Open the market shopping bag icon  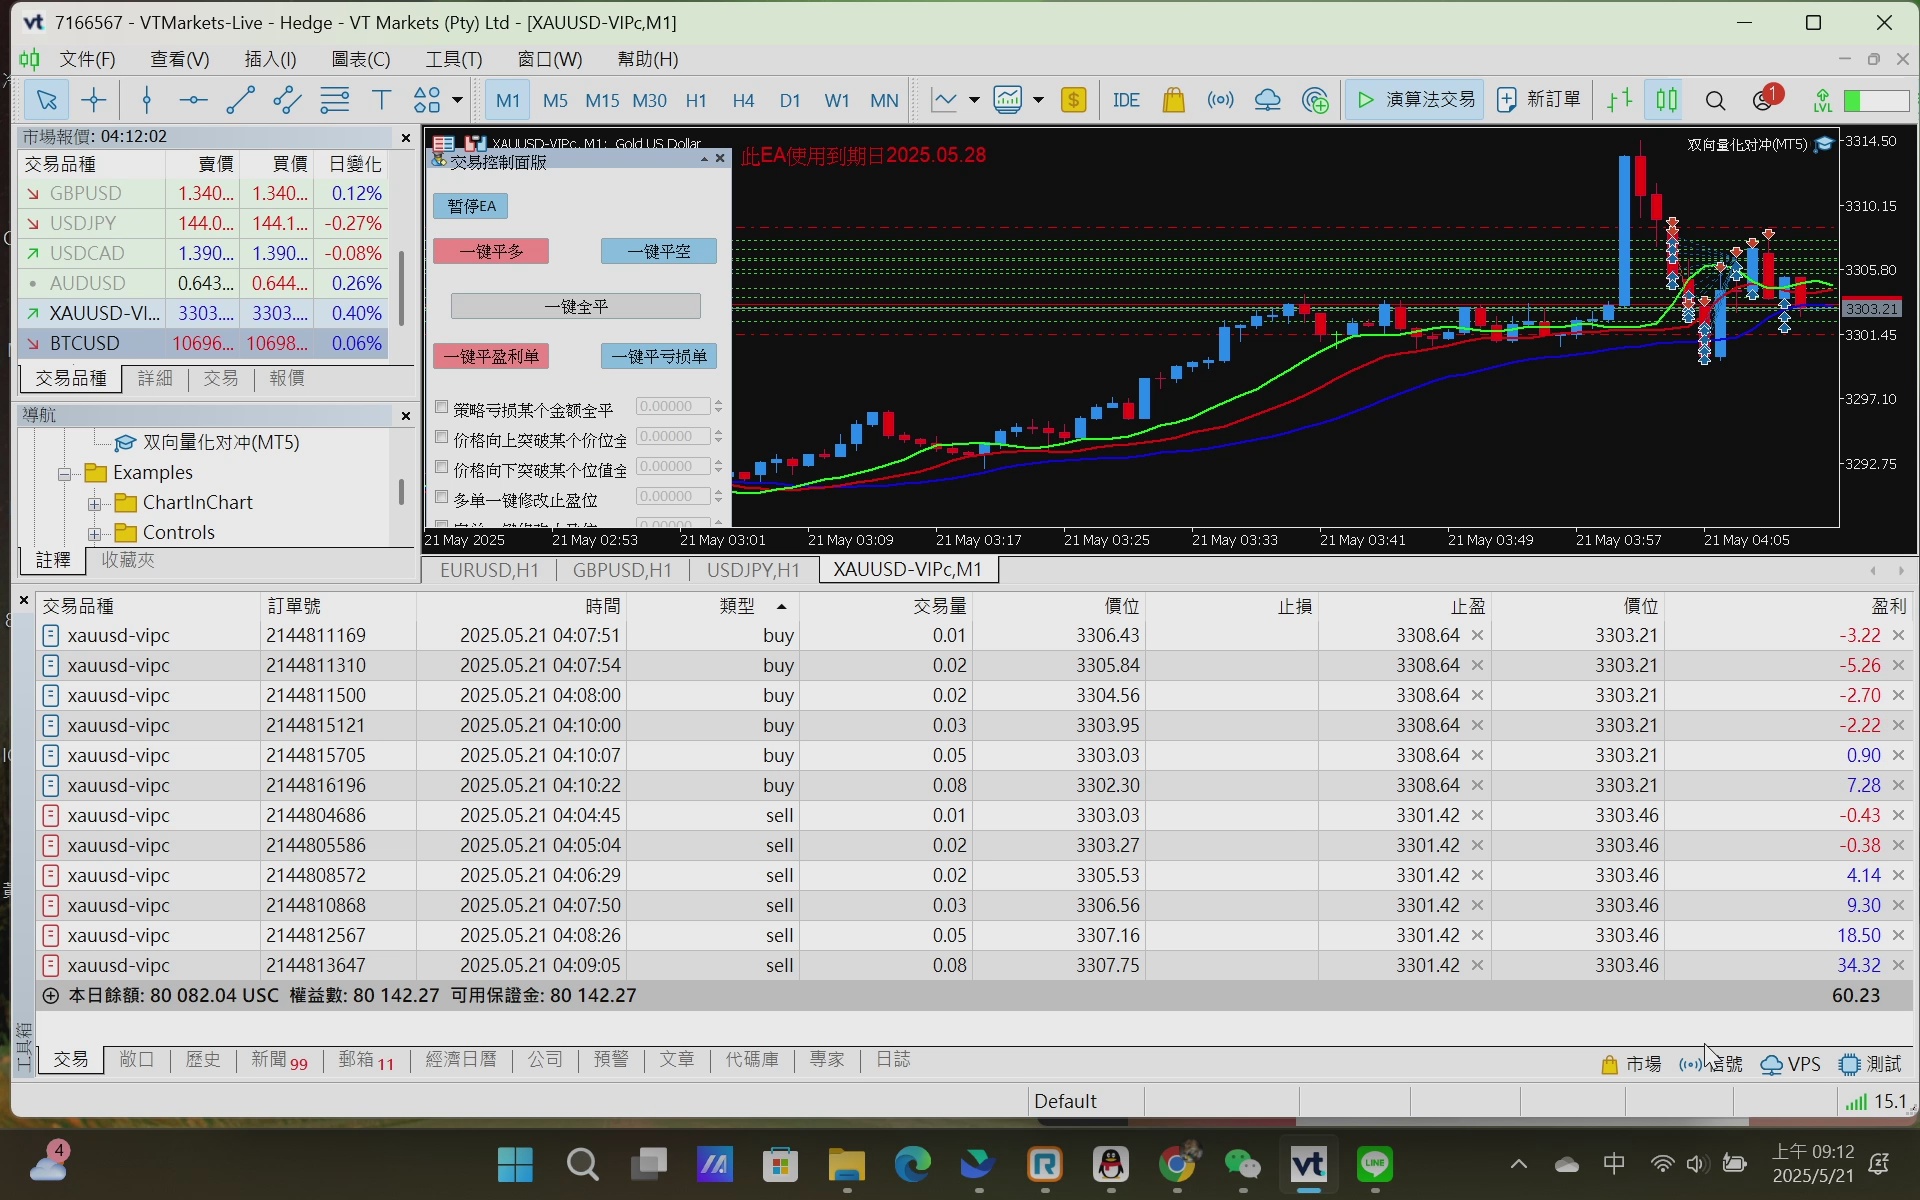[x=1173, y=100]
